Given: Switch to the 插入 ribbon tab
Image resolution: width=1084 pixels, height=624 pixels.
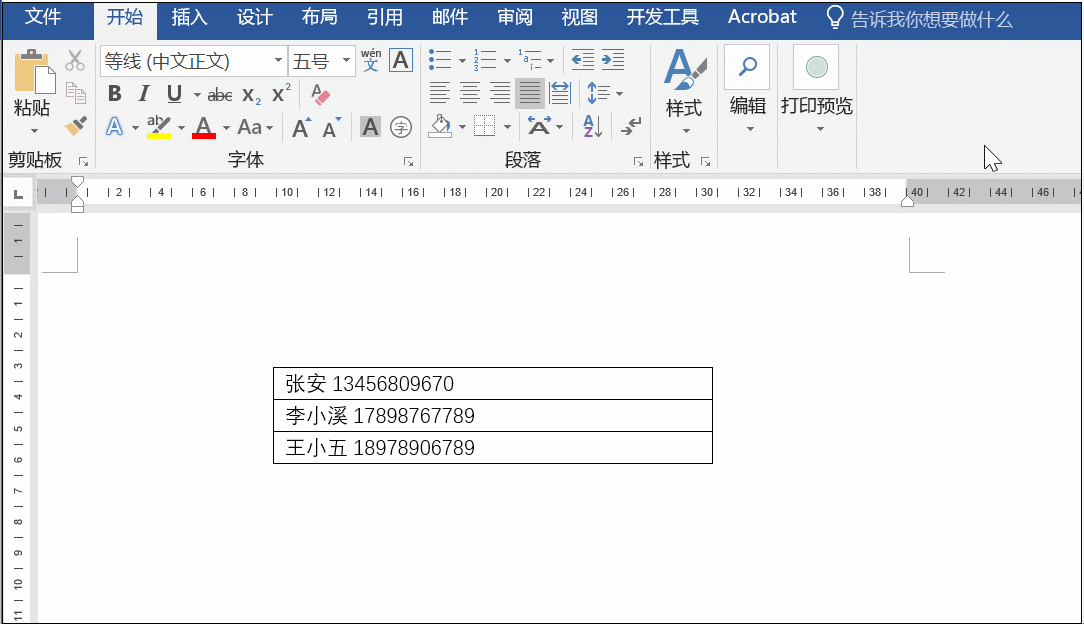Looking at the screenshot, I should (x=191, y=17).
